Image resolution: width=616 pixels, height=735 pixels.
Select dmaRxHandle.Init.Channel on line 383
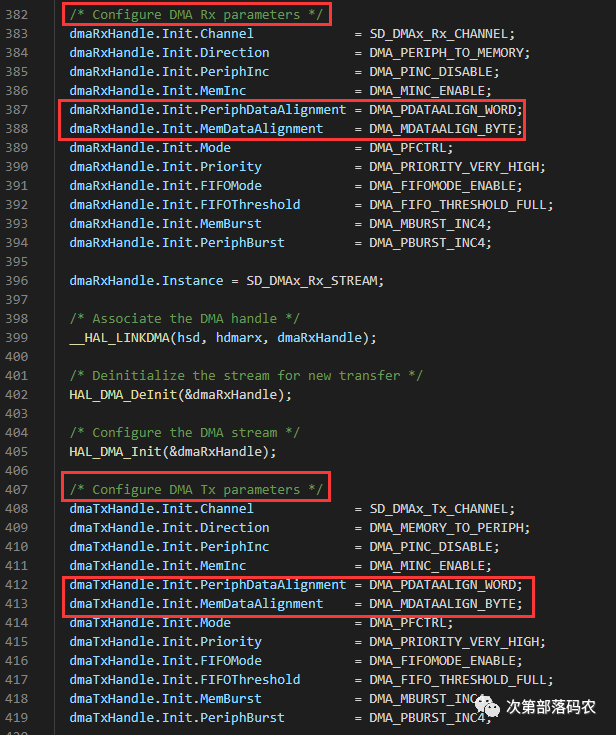[161, 34]
